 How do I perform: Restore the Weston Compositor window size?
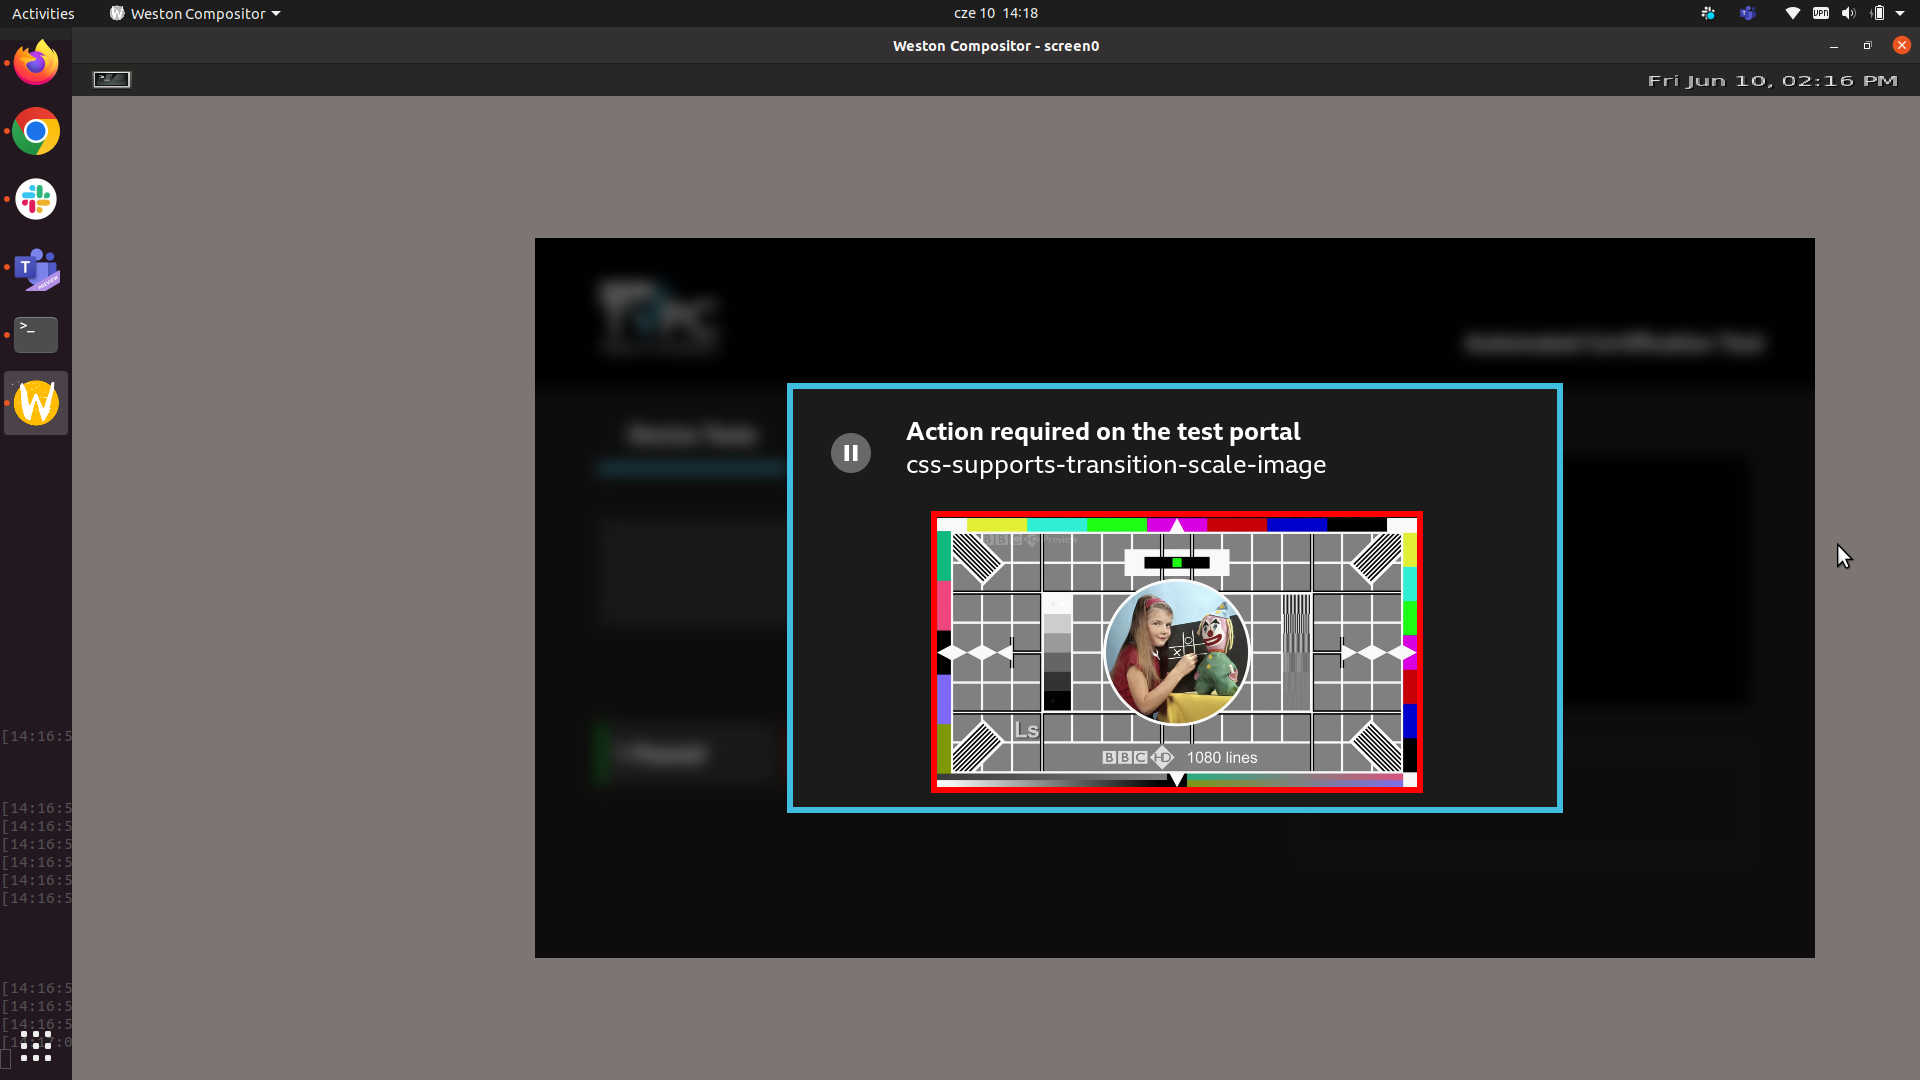(1867, 46)
